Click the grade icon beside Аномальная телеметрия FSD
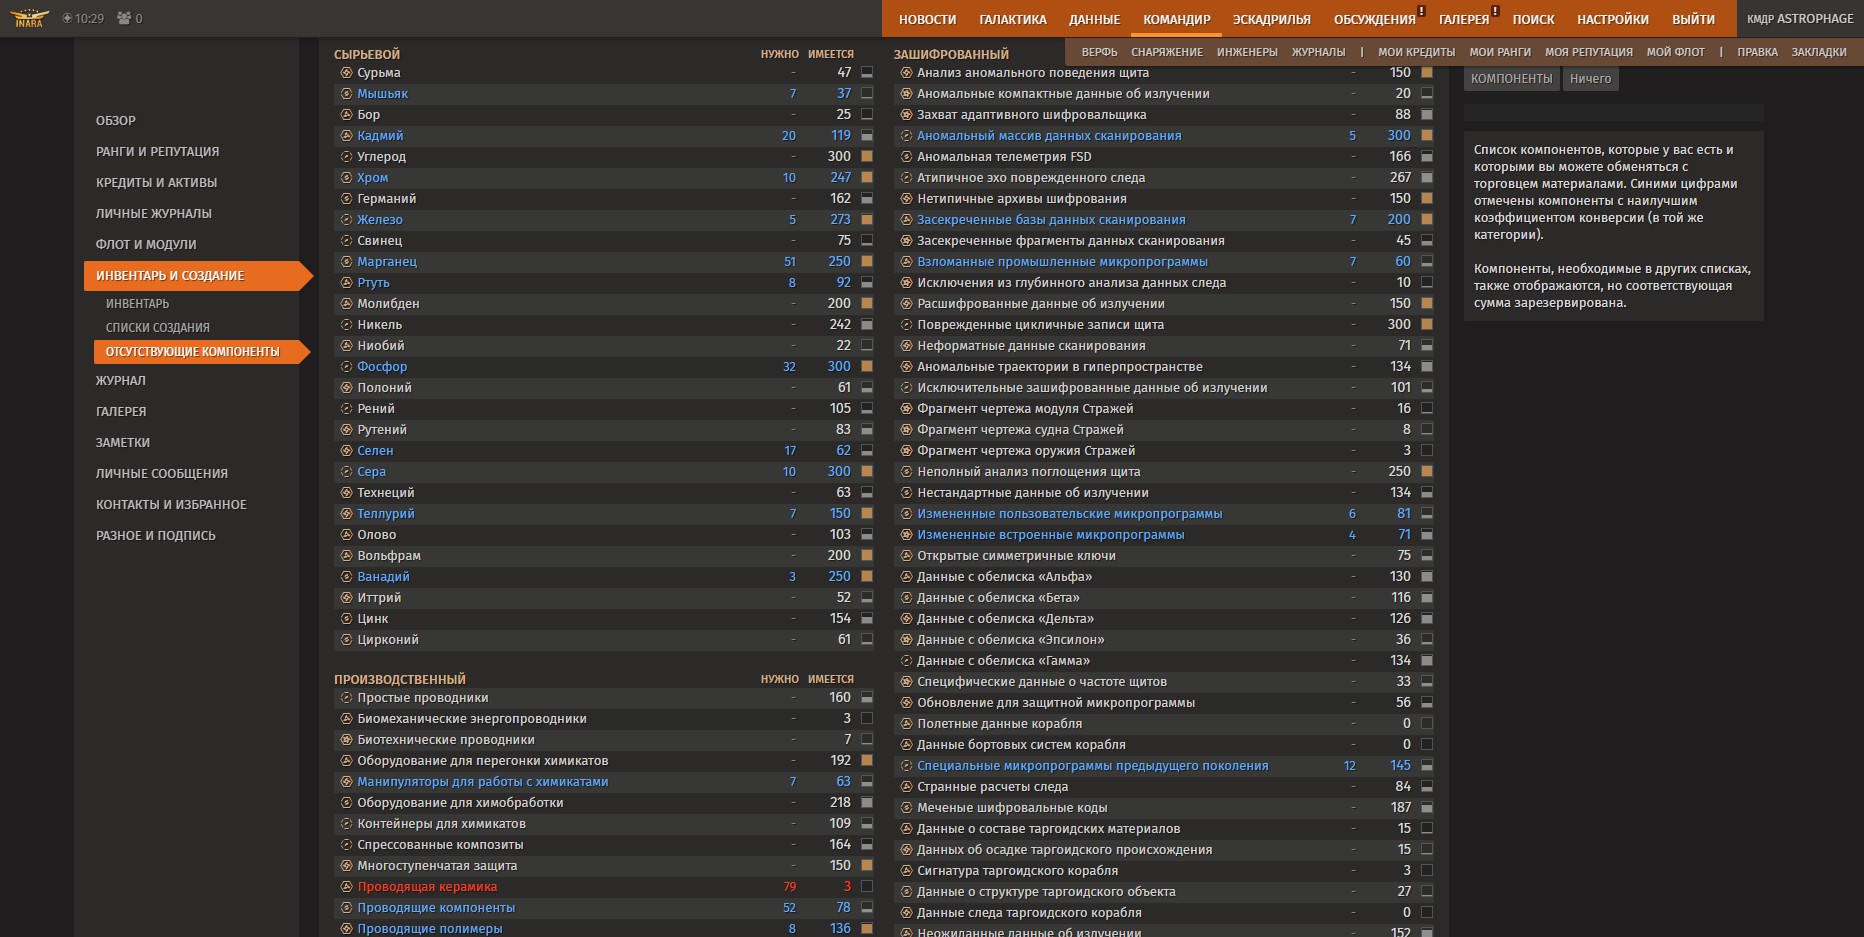This screenshot has width=1864, height=937. coord(906,157)
